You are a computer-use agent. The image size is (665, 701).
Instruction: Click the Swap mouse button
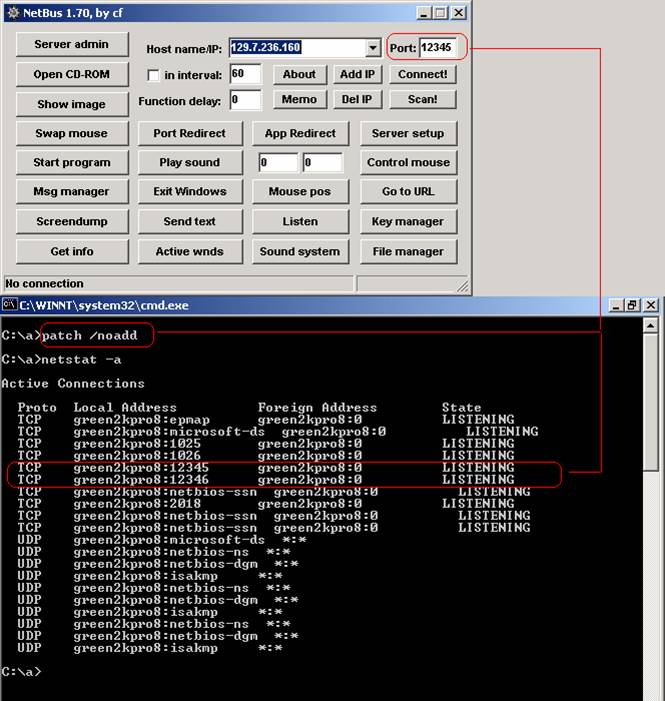[70, 133]
